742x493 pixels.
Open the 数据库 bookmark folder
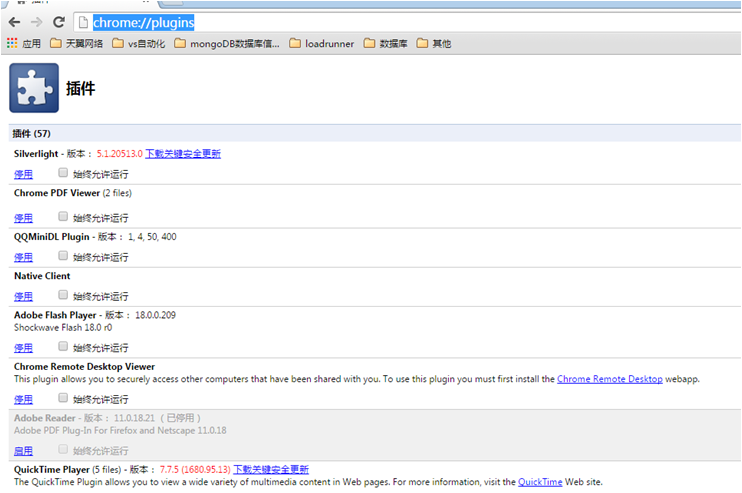(x=385, y=44)
